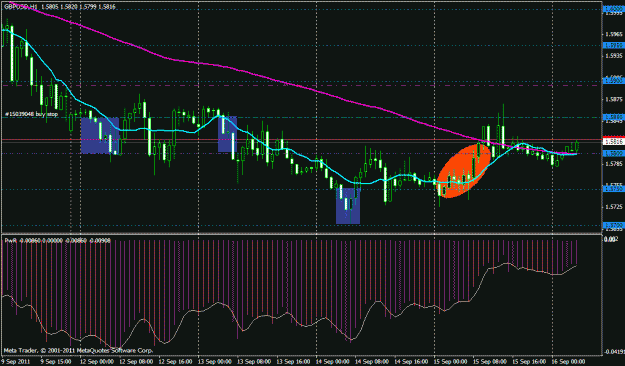Click the 1.5725 price scale label
Image resolution: width=625 pixels, height=366 pixels.
[x=614, y=207]
